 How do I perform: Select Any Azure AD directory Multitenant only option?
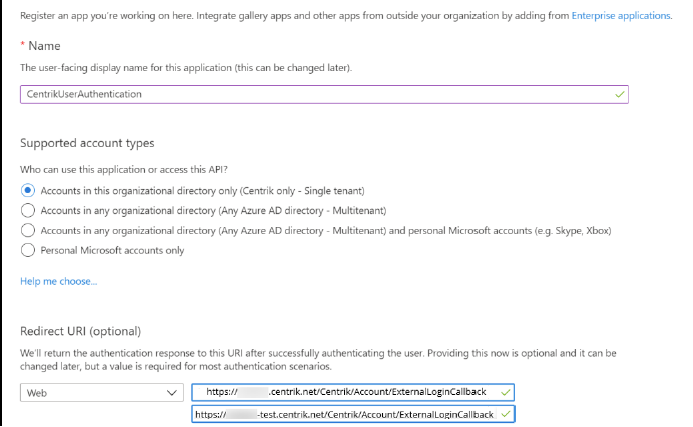[28, 210]
